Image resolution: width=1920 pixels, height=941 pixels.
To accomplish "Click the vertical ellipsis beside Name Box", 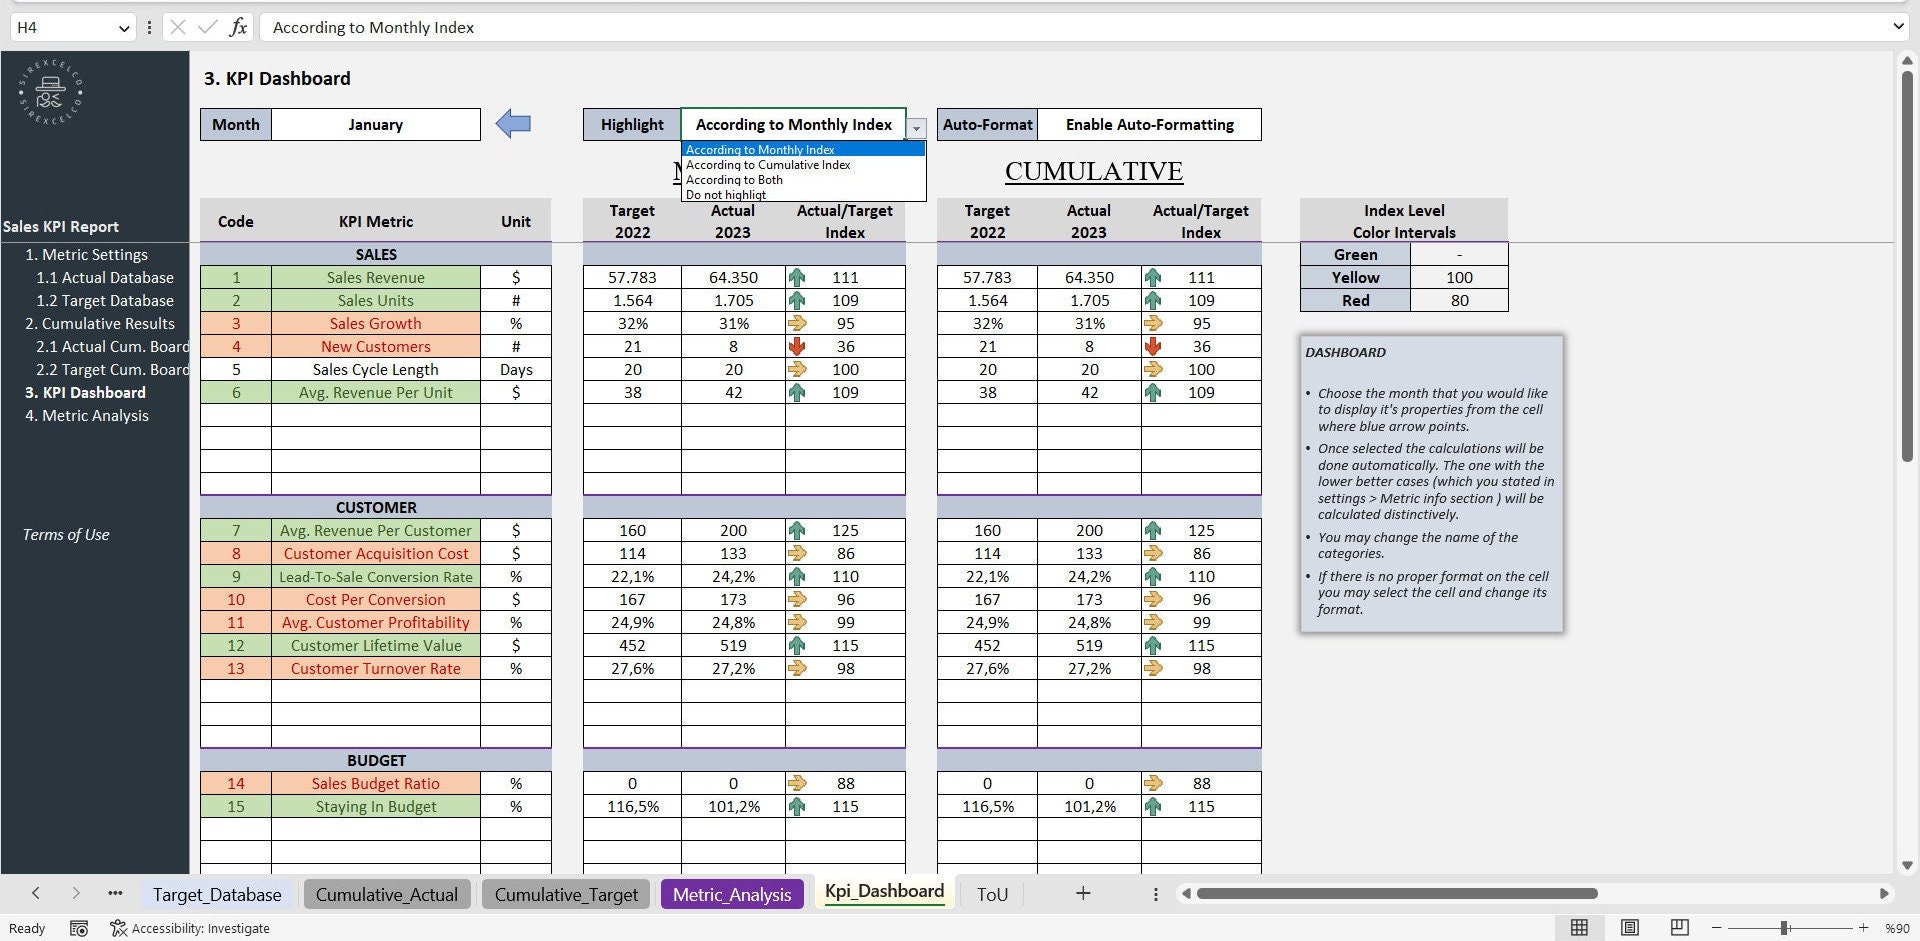I will tap(149, 27).
